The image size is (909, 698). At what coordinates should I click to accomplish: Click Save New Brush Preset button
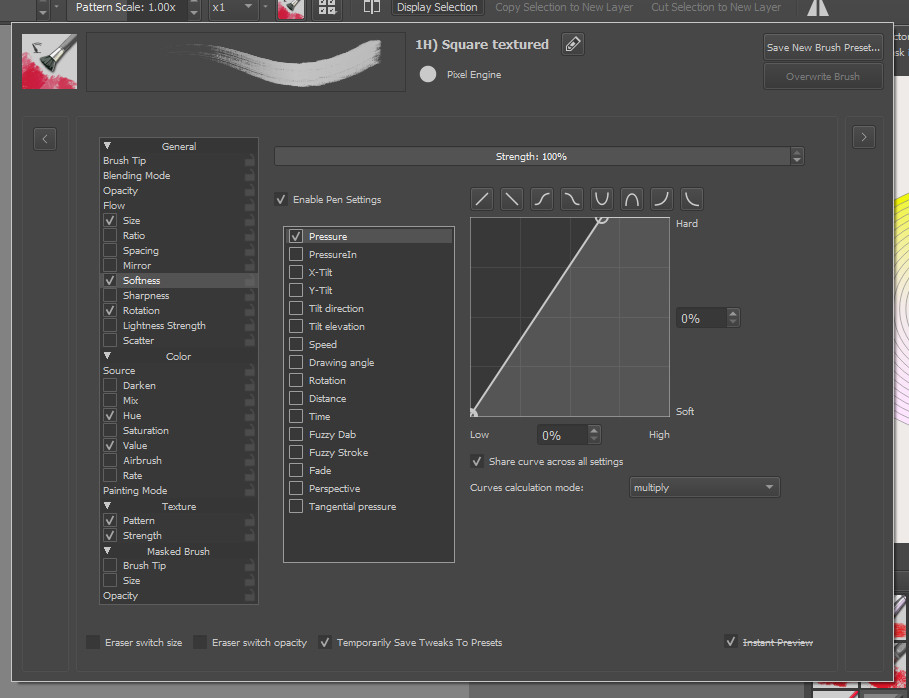tap(823, 47)
